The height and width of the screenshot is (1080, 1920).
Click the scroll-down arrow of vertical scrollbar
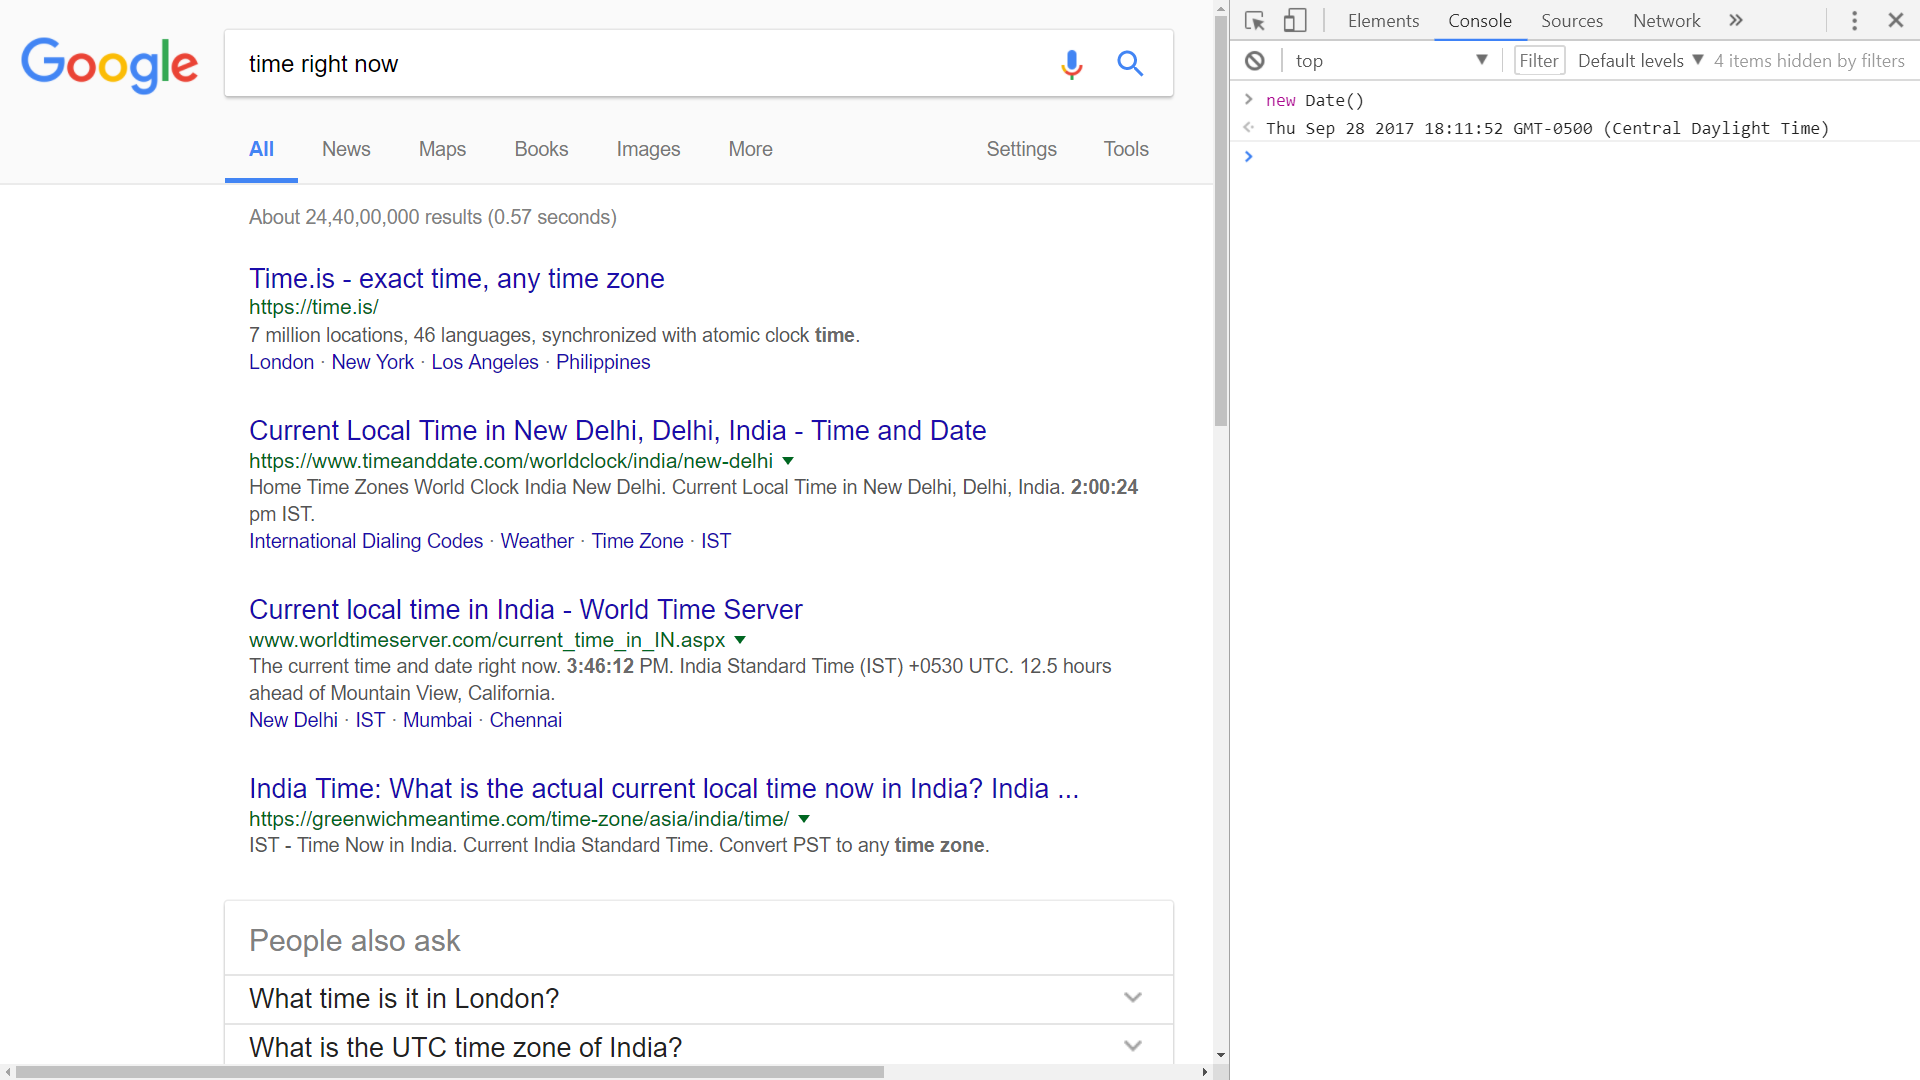(1221, 1056)
